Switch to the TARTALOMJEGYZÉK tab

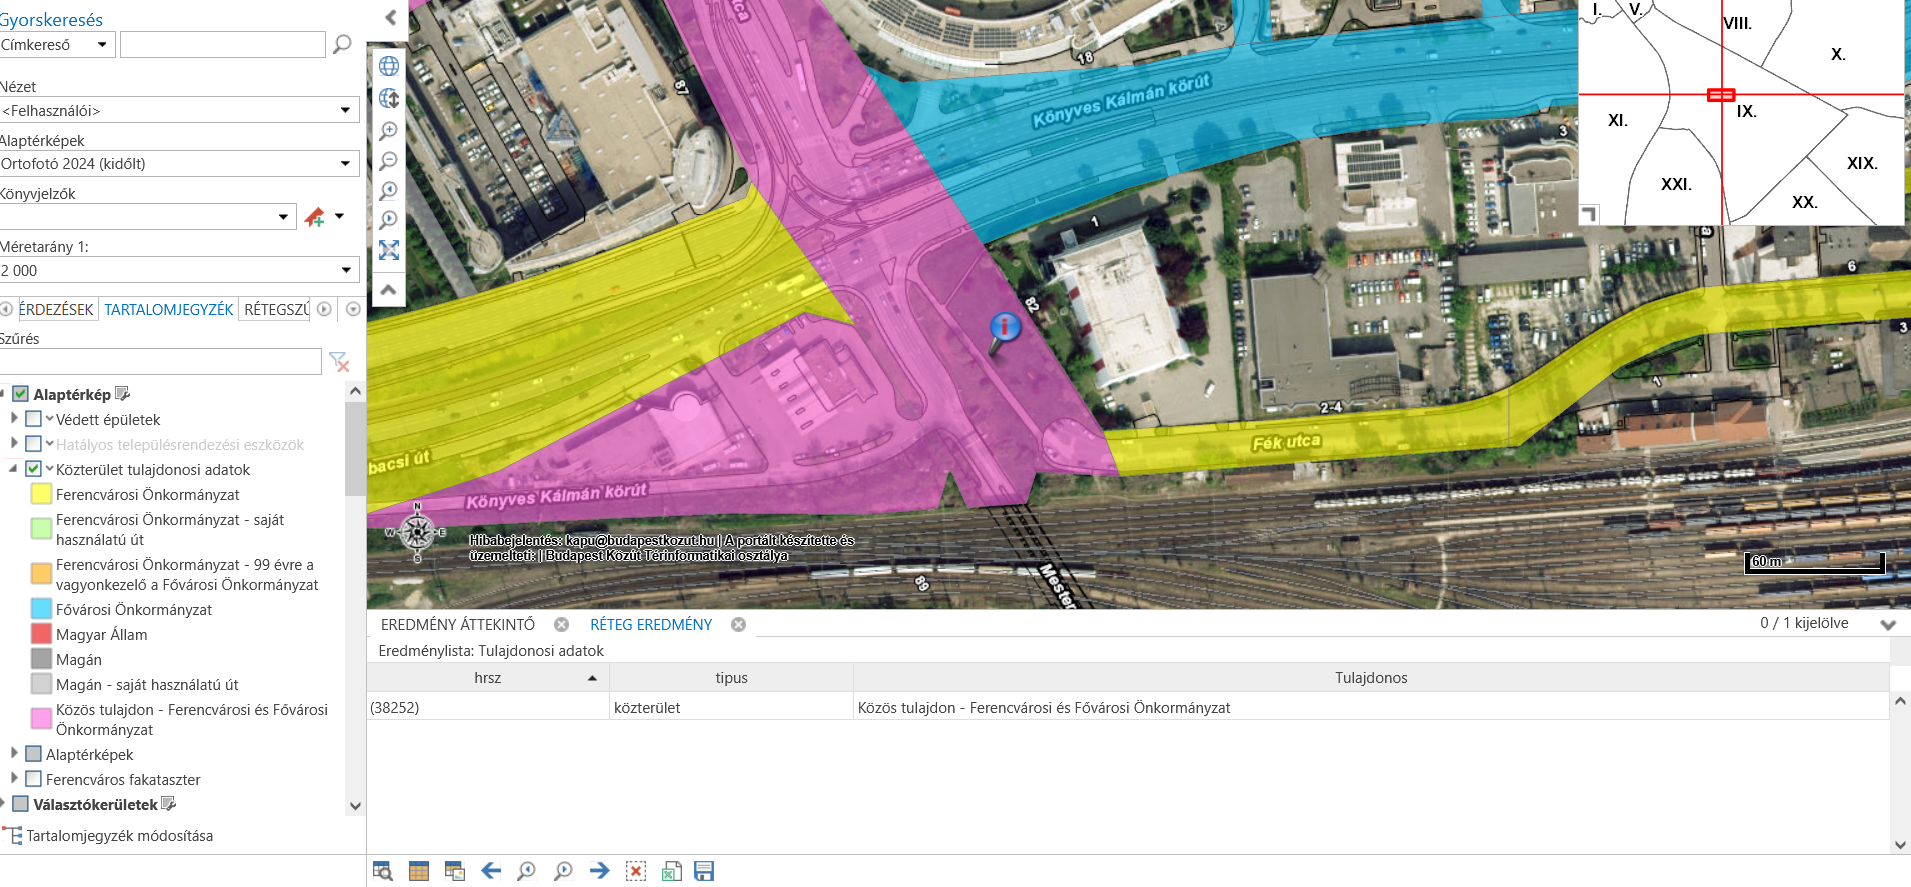point(169,310)
